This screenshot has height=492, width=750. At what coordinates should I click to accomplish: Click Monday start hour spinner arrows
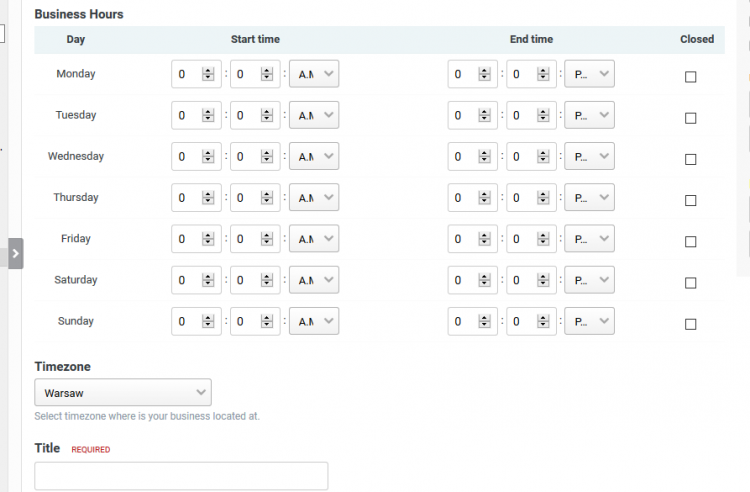point(208,74)
